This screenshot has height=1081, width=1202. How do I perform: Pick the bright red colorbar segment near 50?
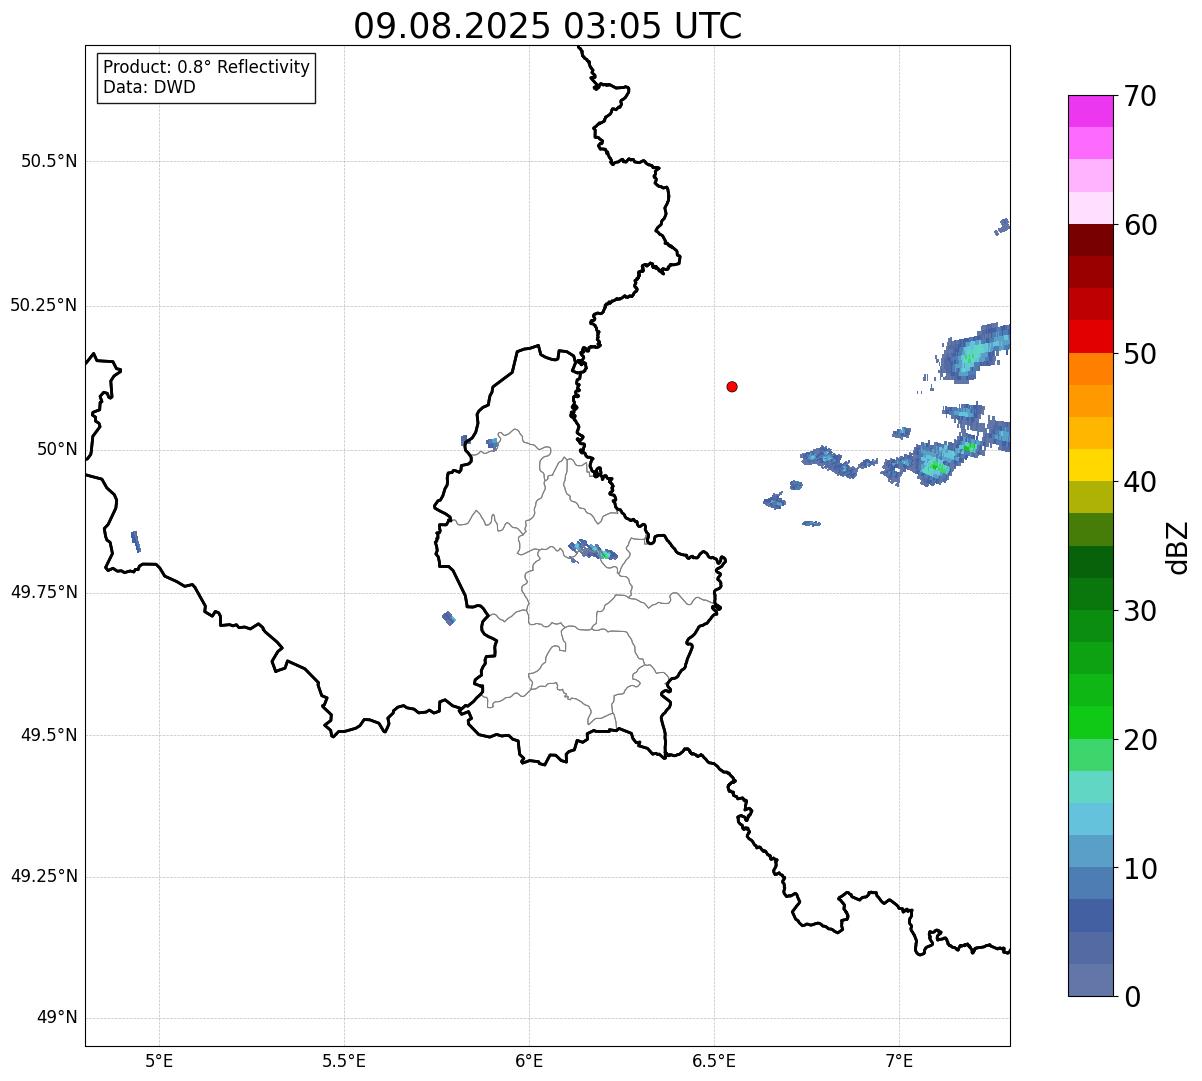pos(1091,337)
